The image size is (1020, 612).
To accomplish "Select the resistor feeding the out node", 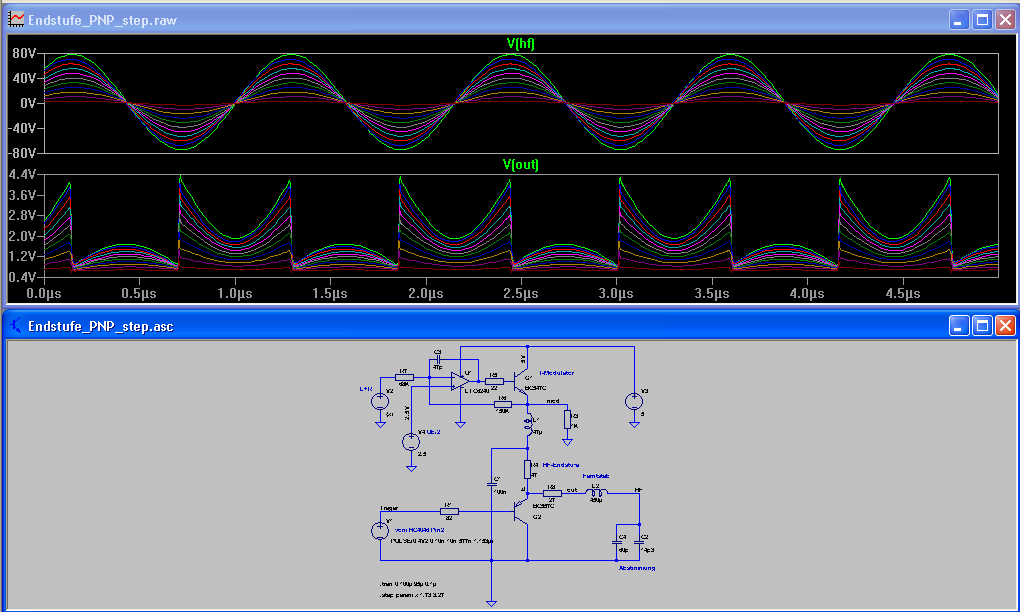I will [552, 494].
